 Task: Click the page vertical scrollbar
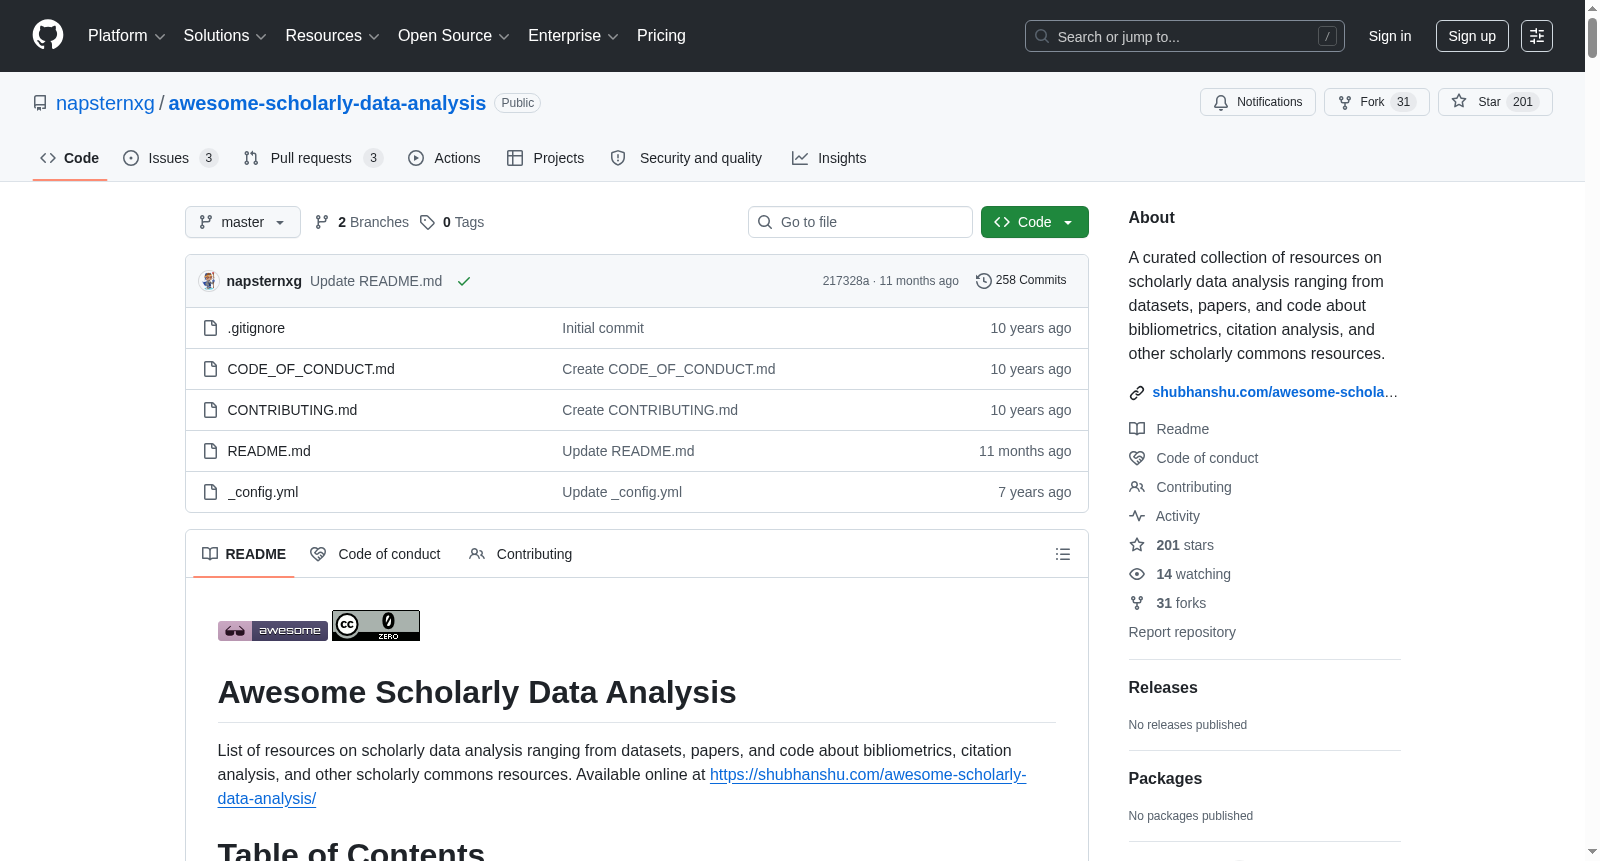pyautogui.click(x=1592, y=430)
